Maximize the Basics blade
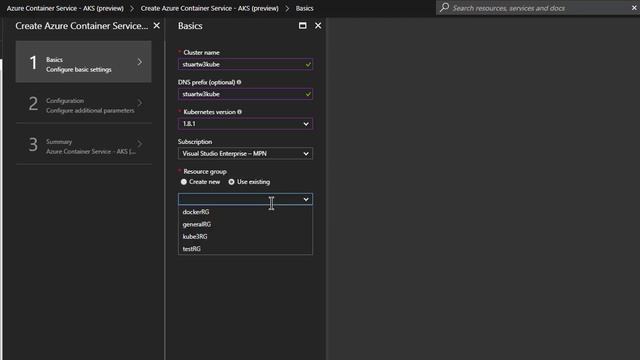The height and width of the screenshot is (360, 640). click(x=302, y=26)
